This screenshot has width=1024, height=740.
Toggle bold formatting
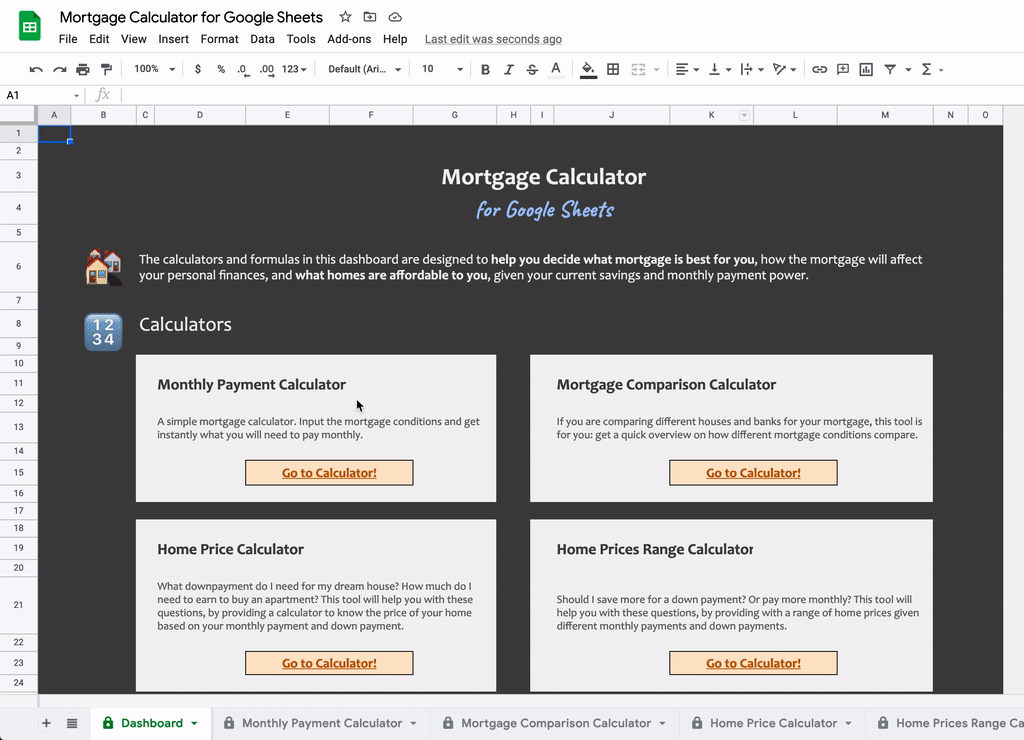pos(485,69)
